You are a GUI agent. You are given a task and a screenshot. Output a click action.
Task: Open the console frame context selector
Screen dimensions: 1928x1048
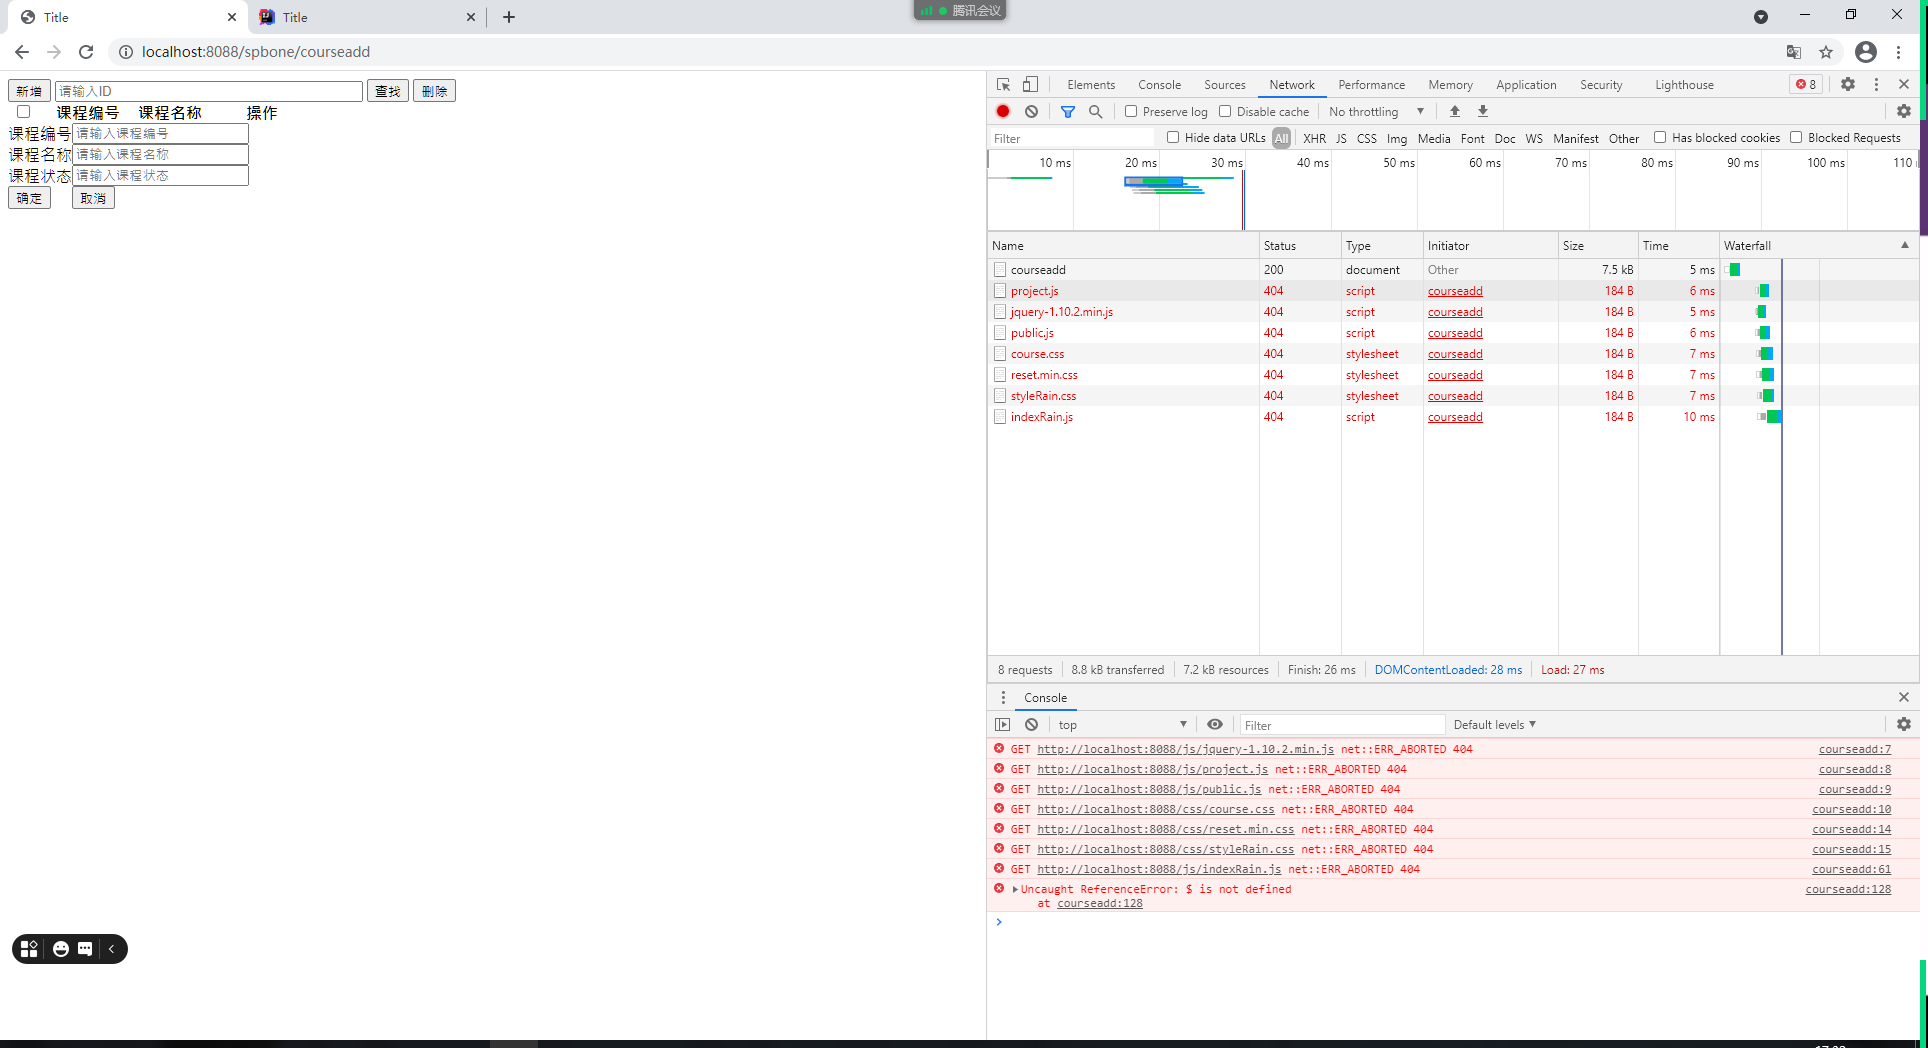[1120, 724]
